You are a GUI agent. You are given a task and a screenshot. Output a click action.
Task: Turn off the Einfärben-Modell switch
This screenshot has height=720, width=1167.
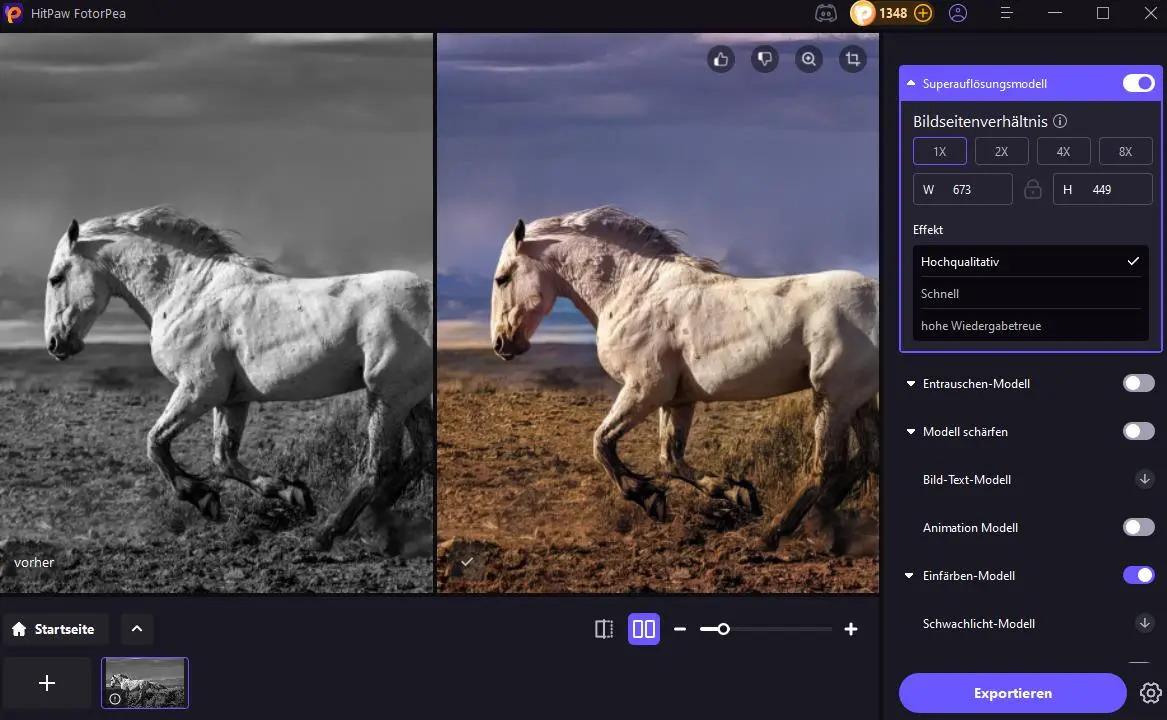(1138, 575)
